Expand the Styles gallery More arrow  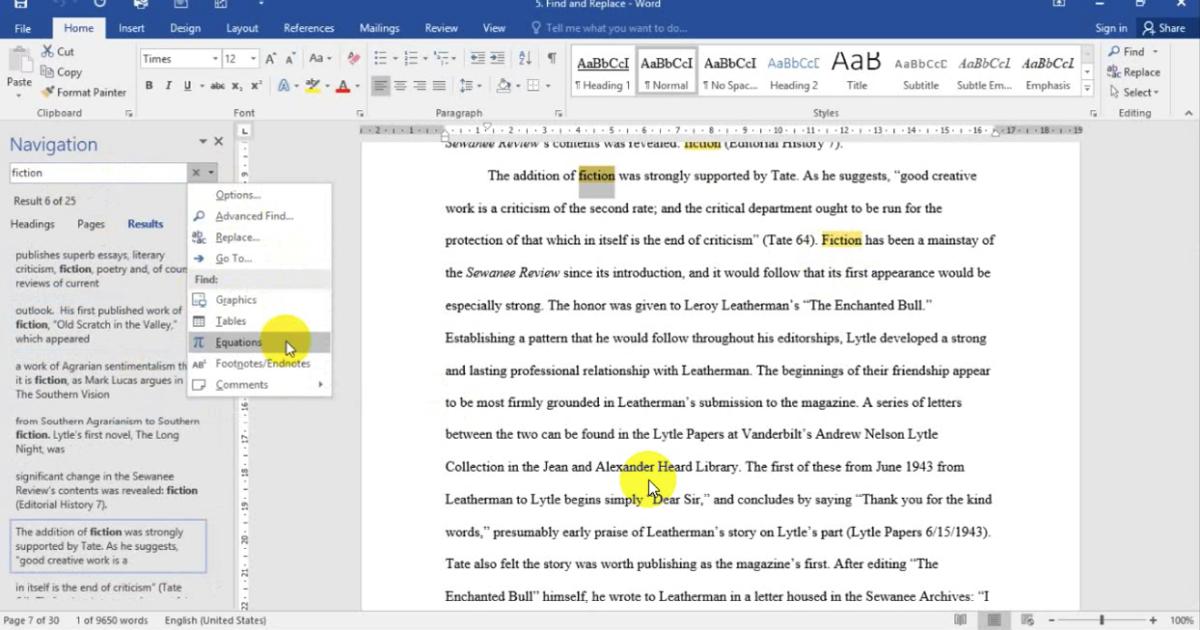coord(1088,88)
